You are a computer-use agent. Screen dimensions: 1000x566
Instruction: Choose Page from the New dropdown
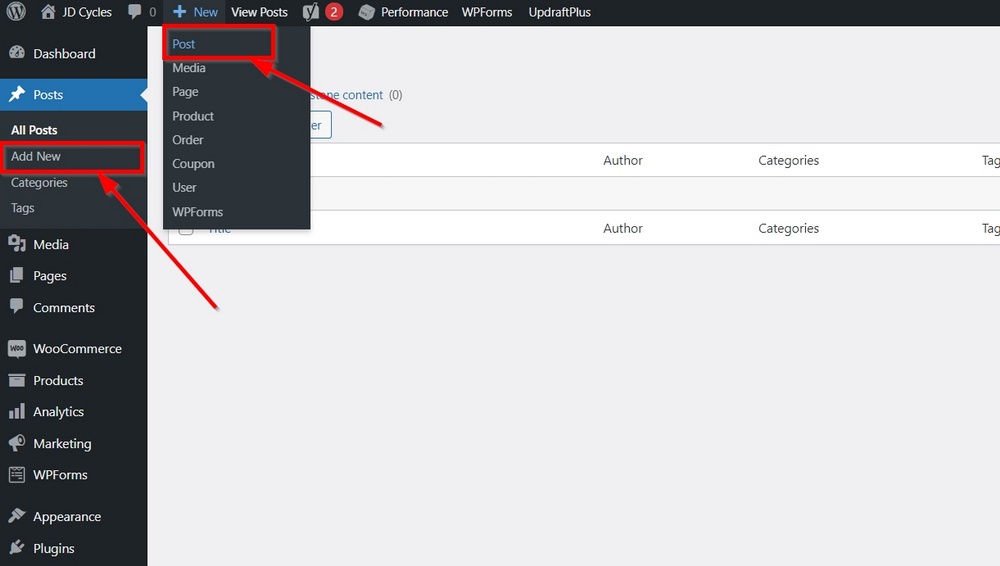click(x=185, y=92)
